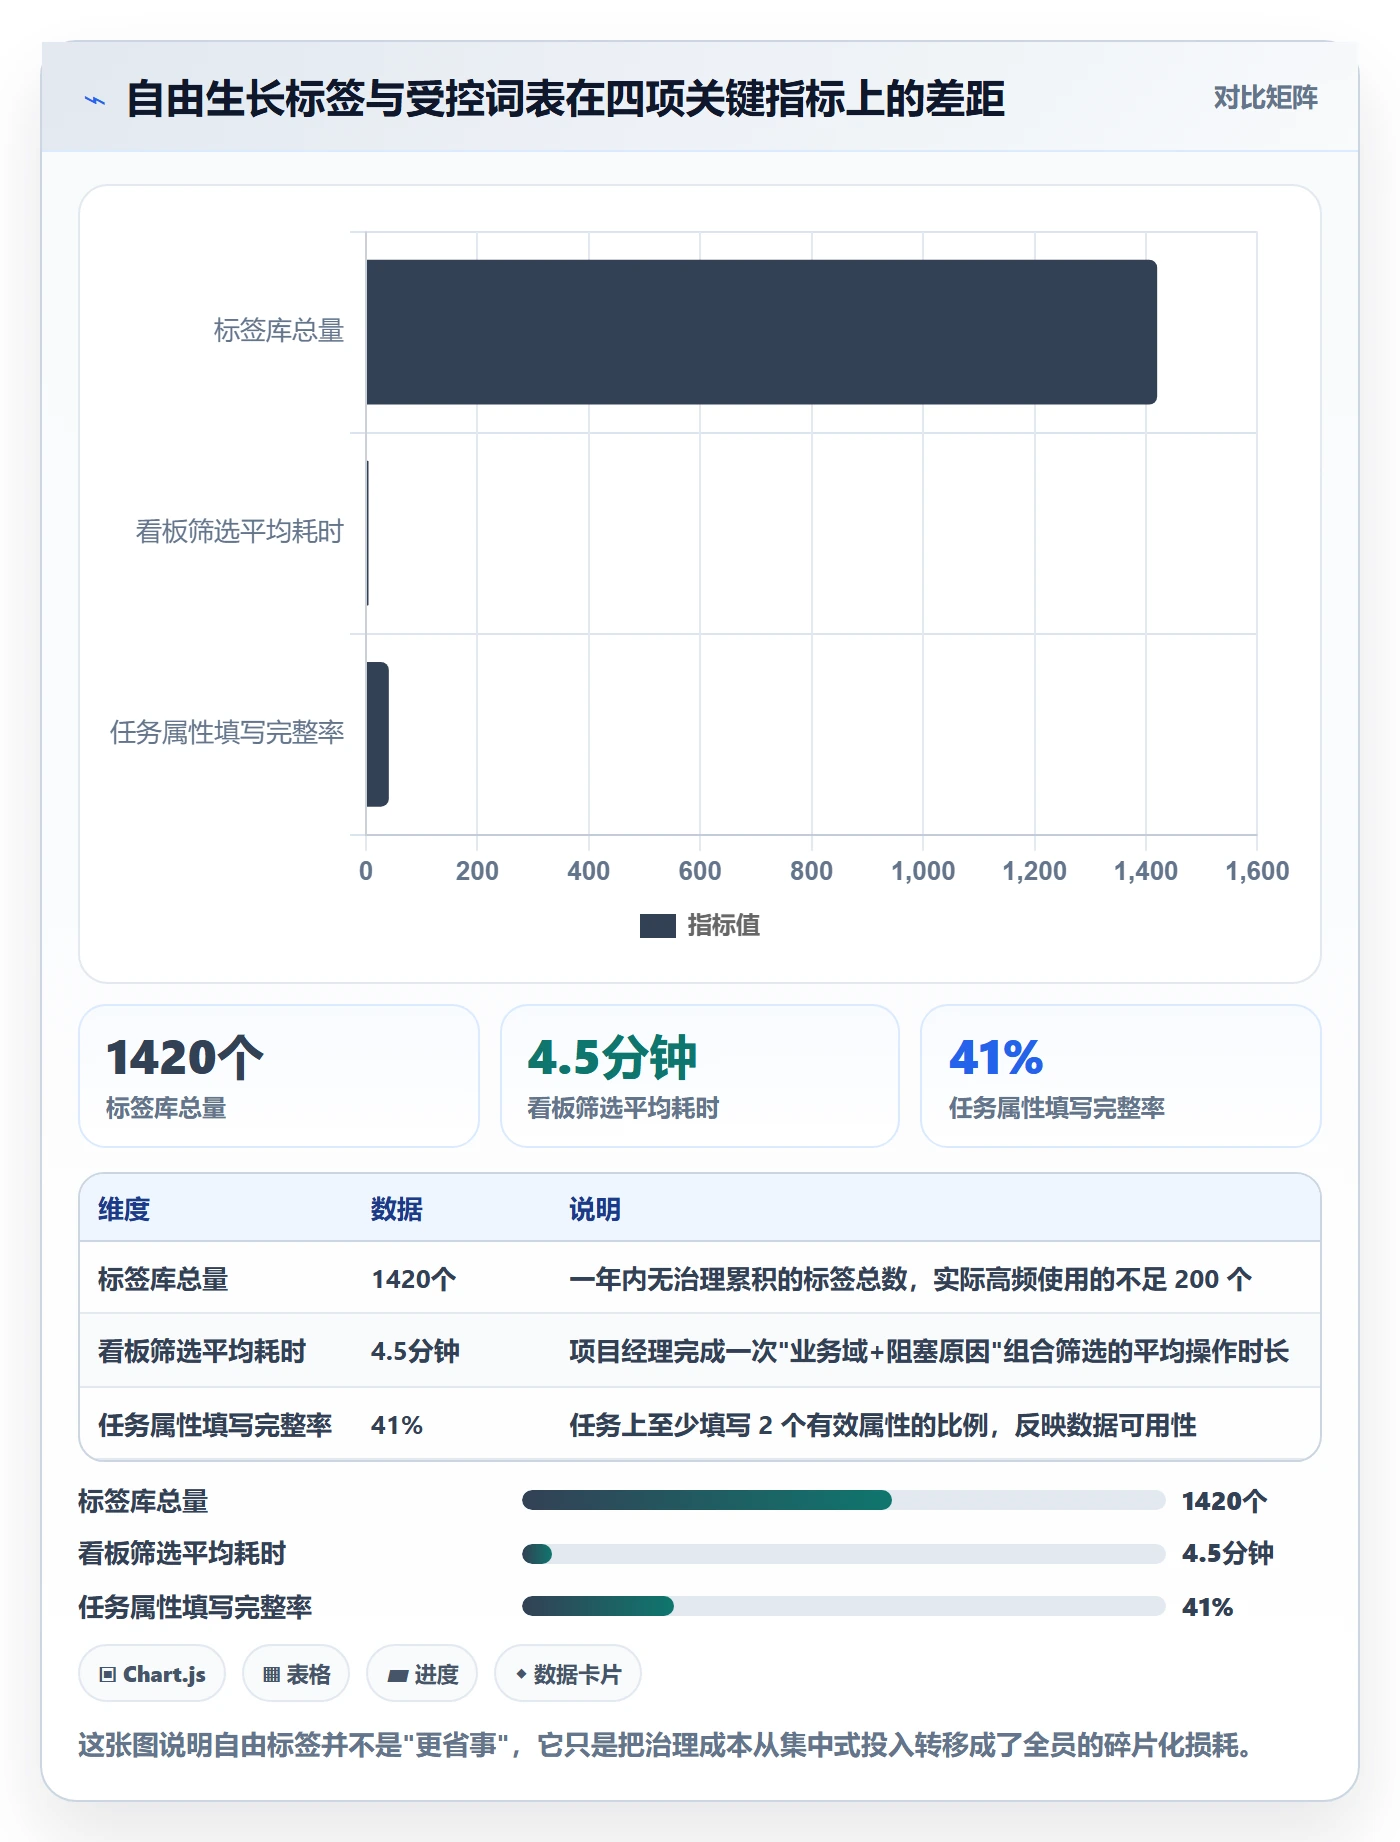The width and height of the screenshot is (1400, 1842).
Task: Click the 任务属性填写完整率 bar in the chart
Action: pyautogui.click(x=377, y=734)
